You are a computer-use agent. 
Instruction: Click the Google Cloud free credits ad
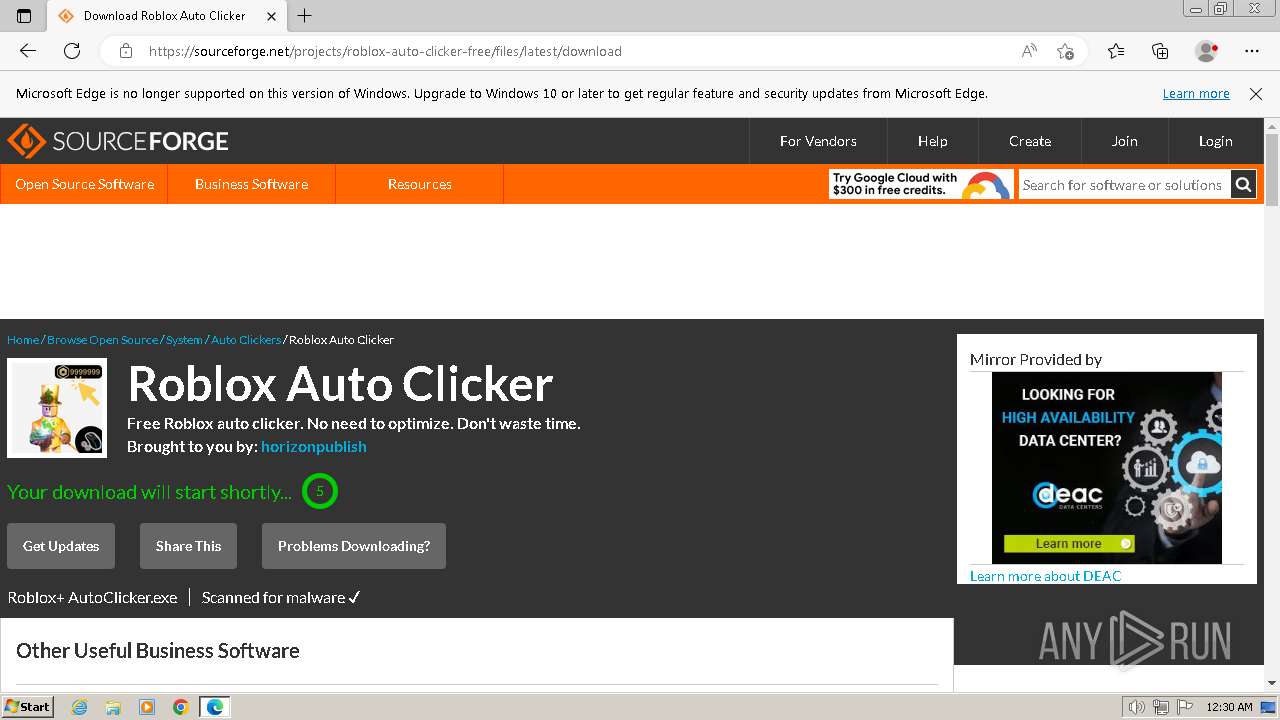click(x=921, y=184)
